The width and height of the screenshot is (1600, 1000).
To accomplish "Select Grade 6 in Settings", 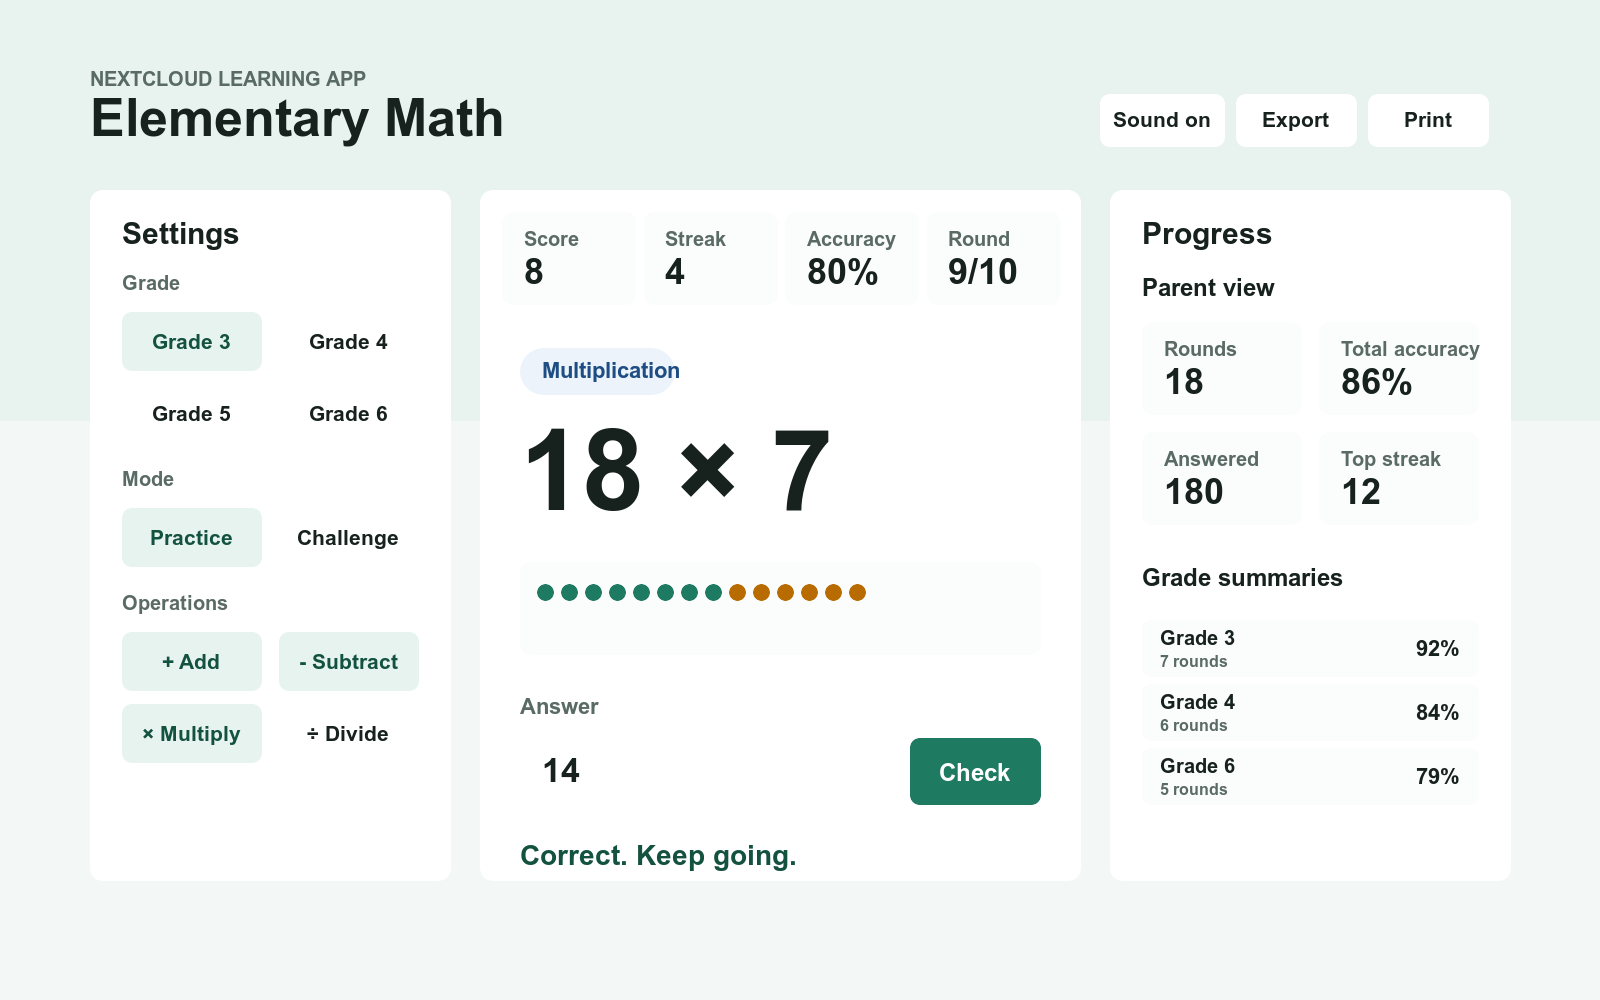I will pyautogui.click(x=348, y=414).
